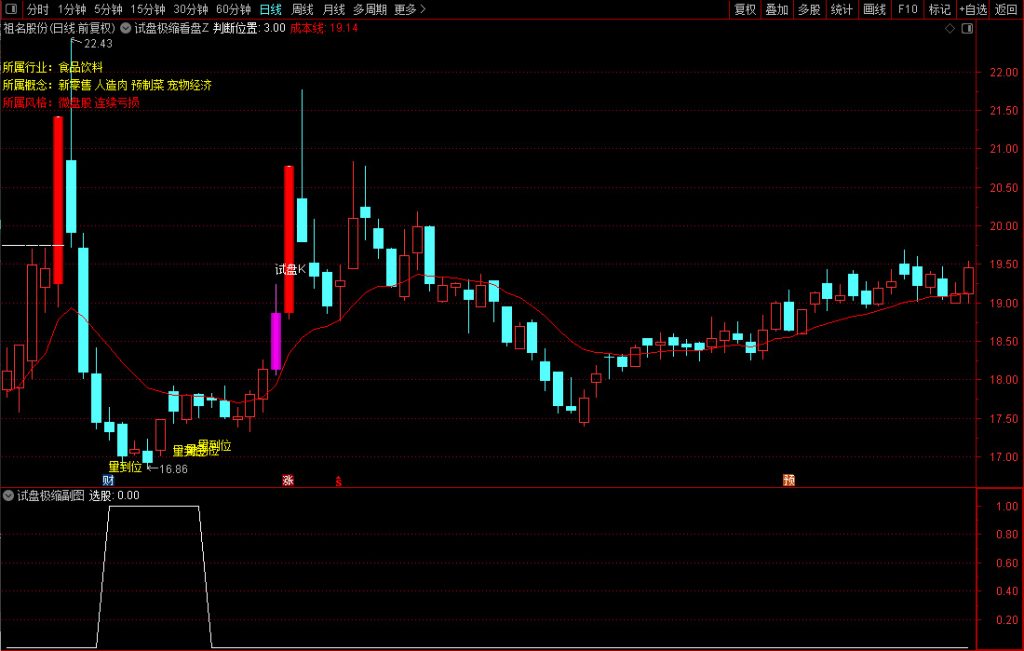This screenshot has height=651, width=1024.
Task: Expand the 试盘极缩看盘Z indicator dropdown arrow
Action: point(125,29)
